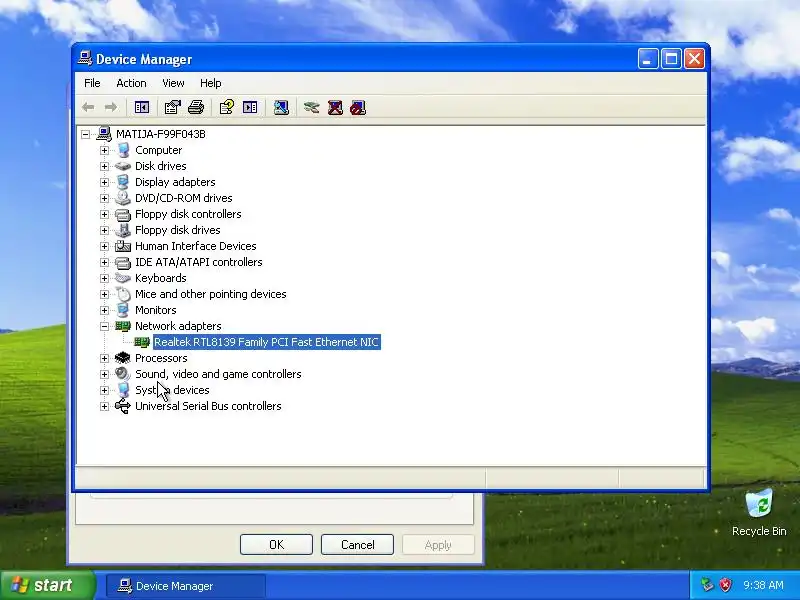The width and height of the screenshot is (800, 600).
Task: Click the DVD/CD-ROM drives disc icon
Action: point(122,198)
